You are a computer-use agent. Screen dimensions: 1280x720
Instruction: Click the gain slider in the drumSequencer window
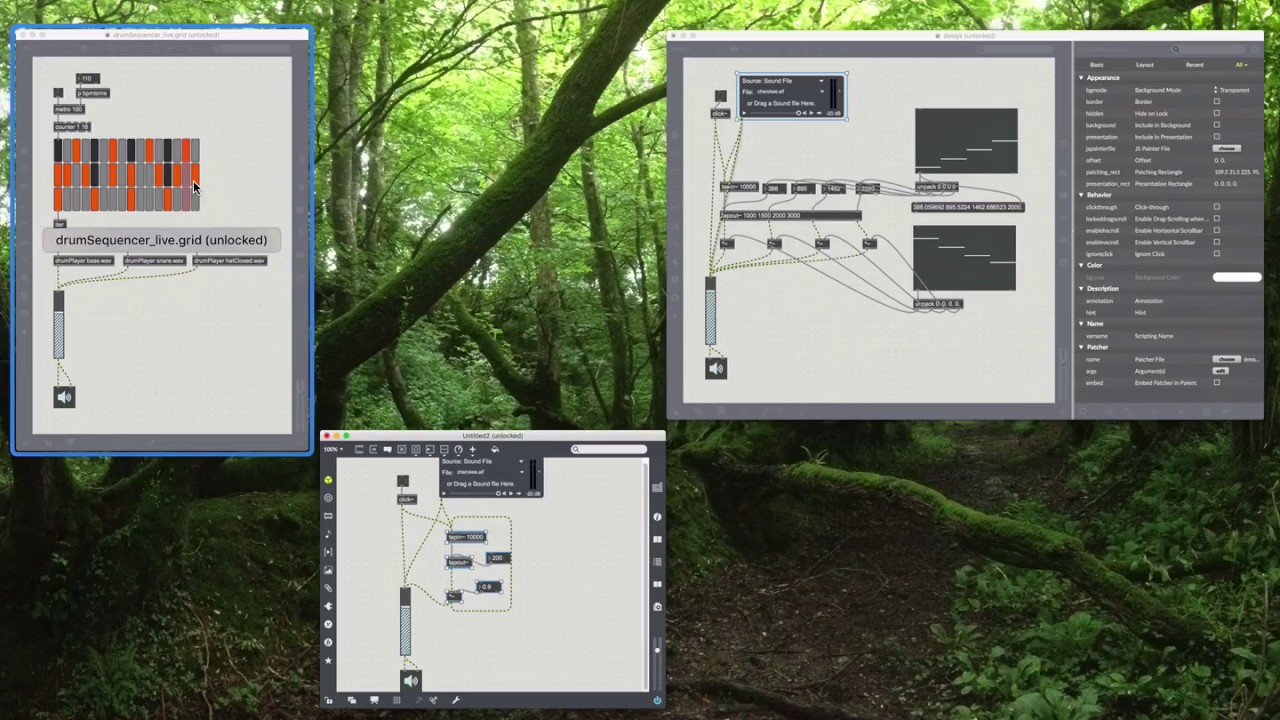click(x=58, y=324)
